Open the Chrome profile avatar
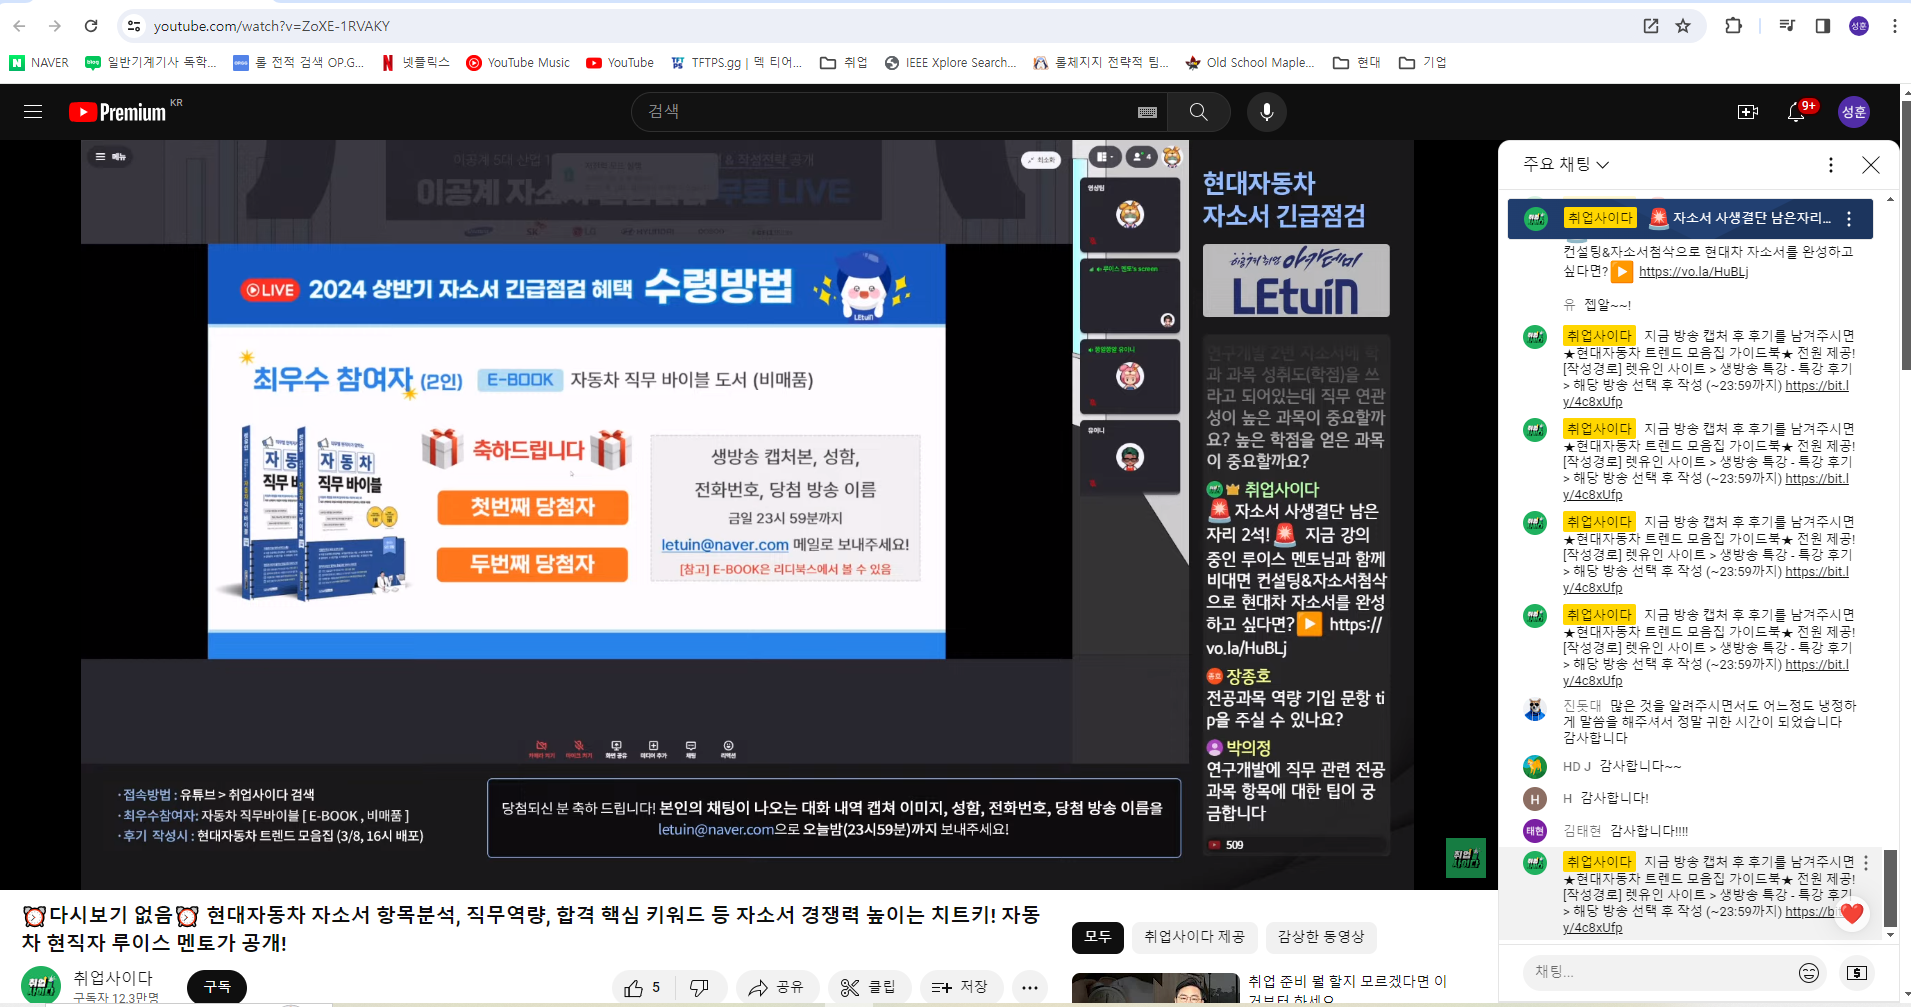1911x1007 pixels. pyautogui.click(x=1859, y=26)
